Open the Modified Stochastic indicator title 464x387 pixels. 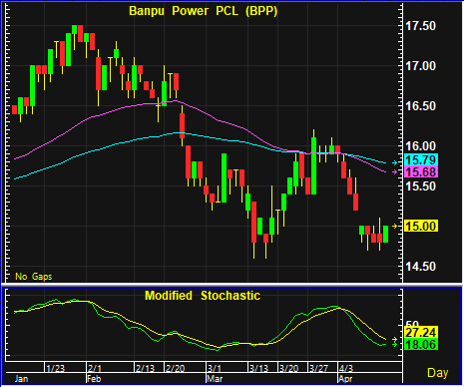[202, 296]
